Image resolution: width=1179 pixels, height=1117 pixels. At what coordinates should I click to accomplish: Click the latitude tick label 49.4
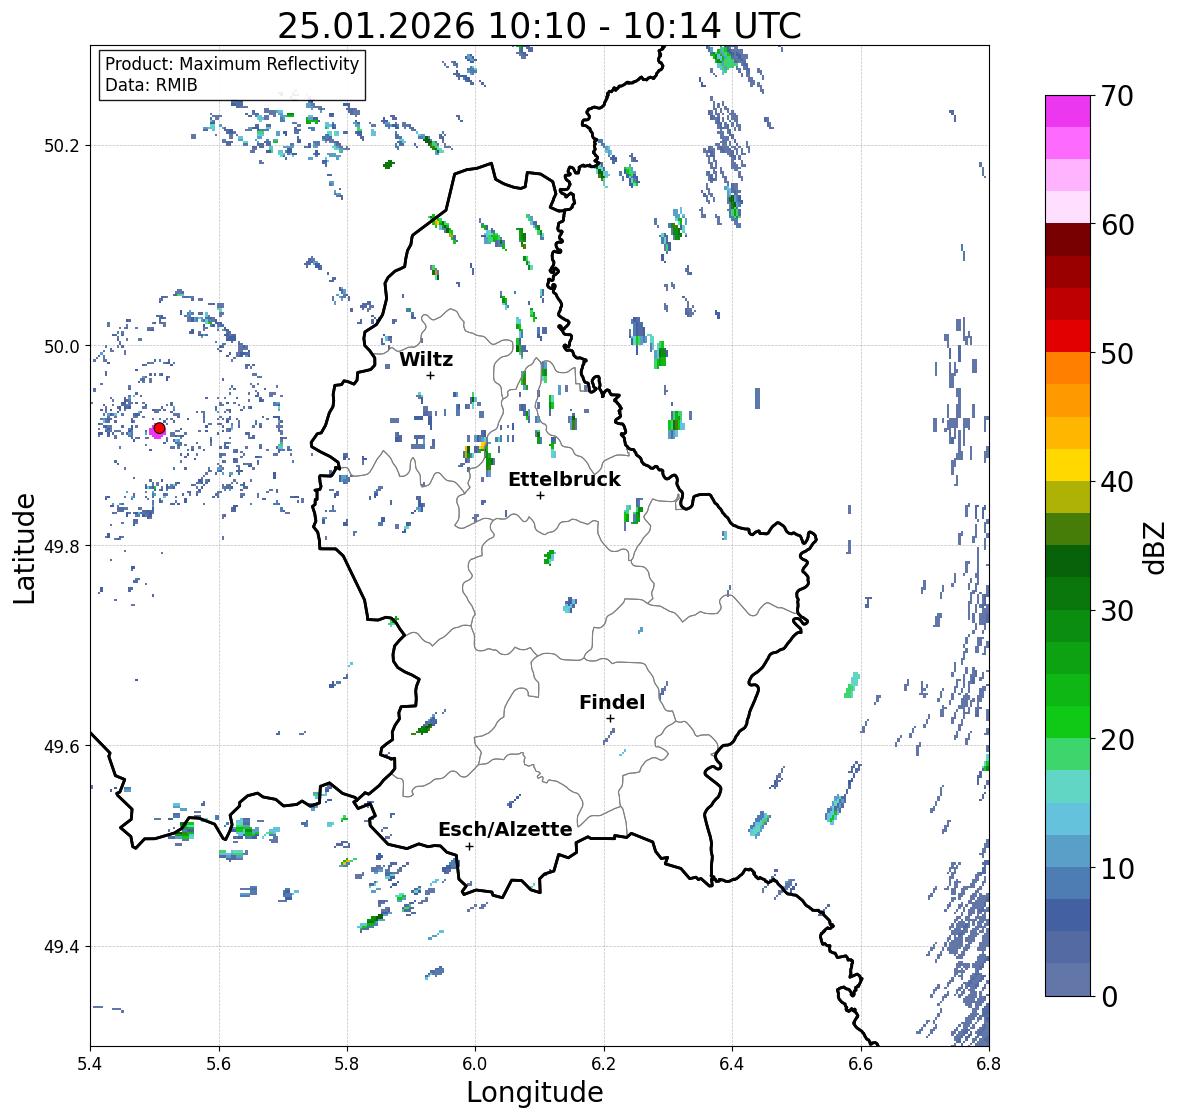[62, 947]
